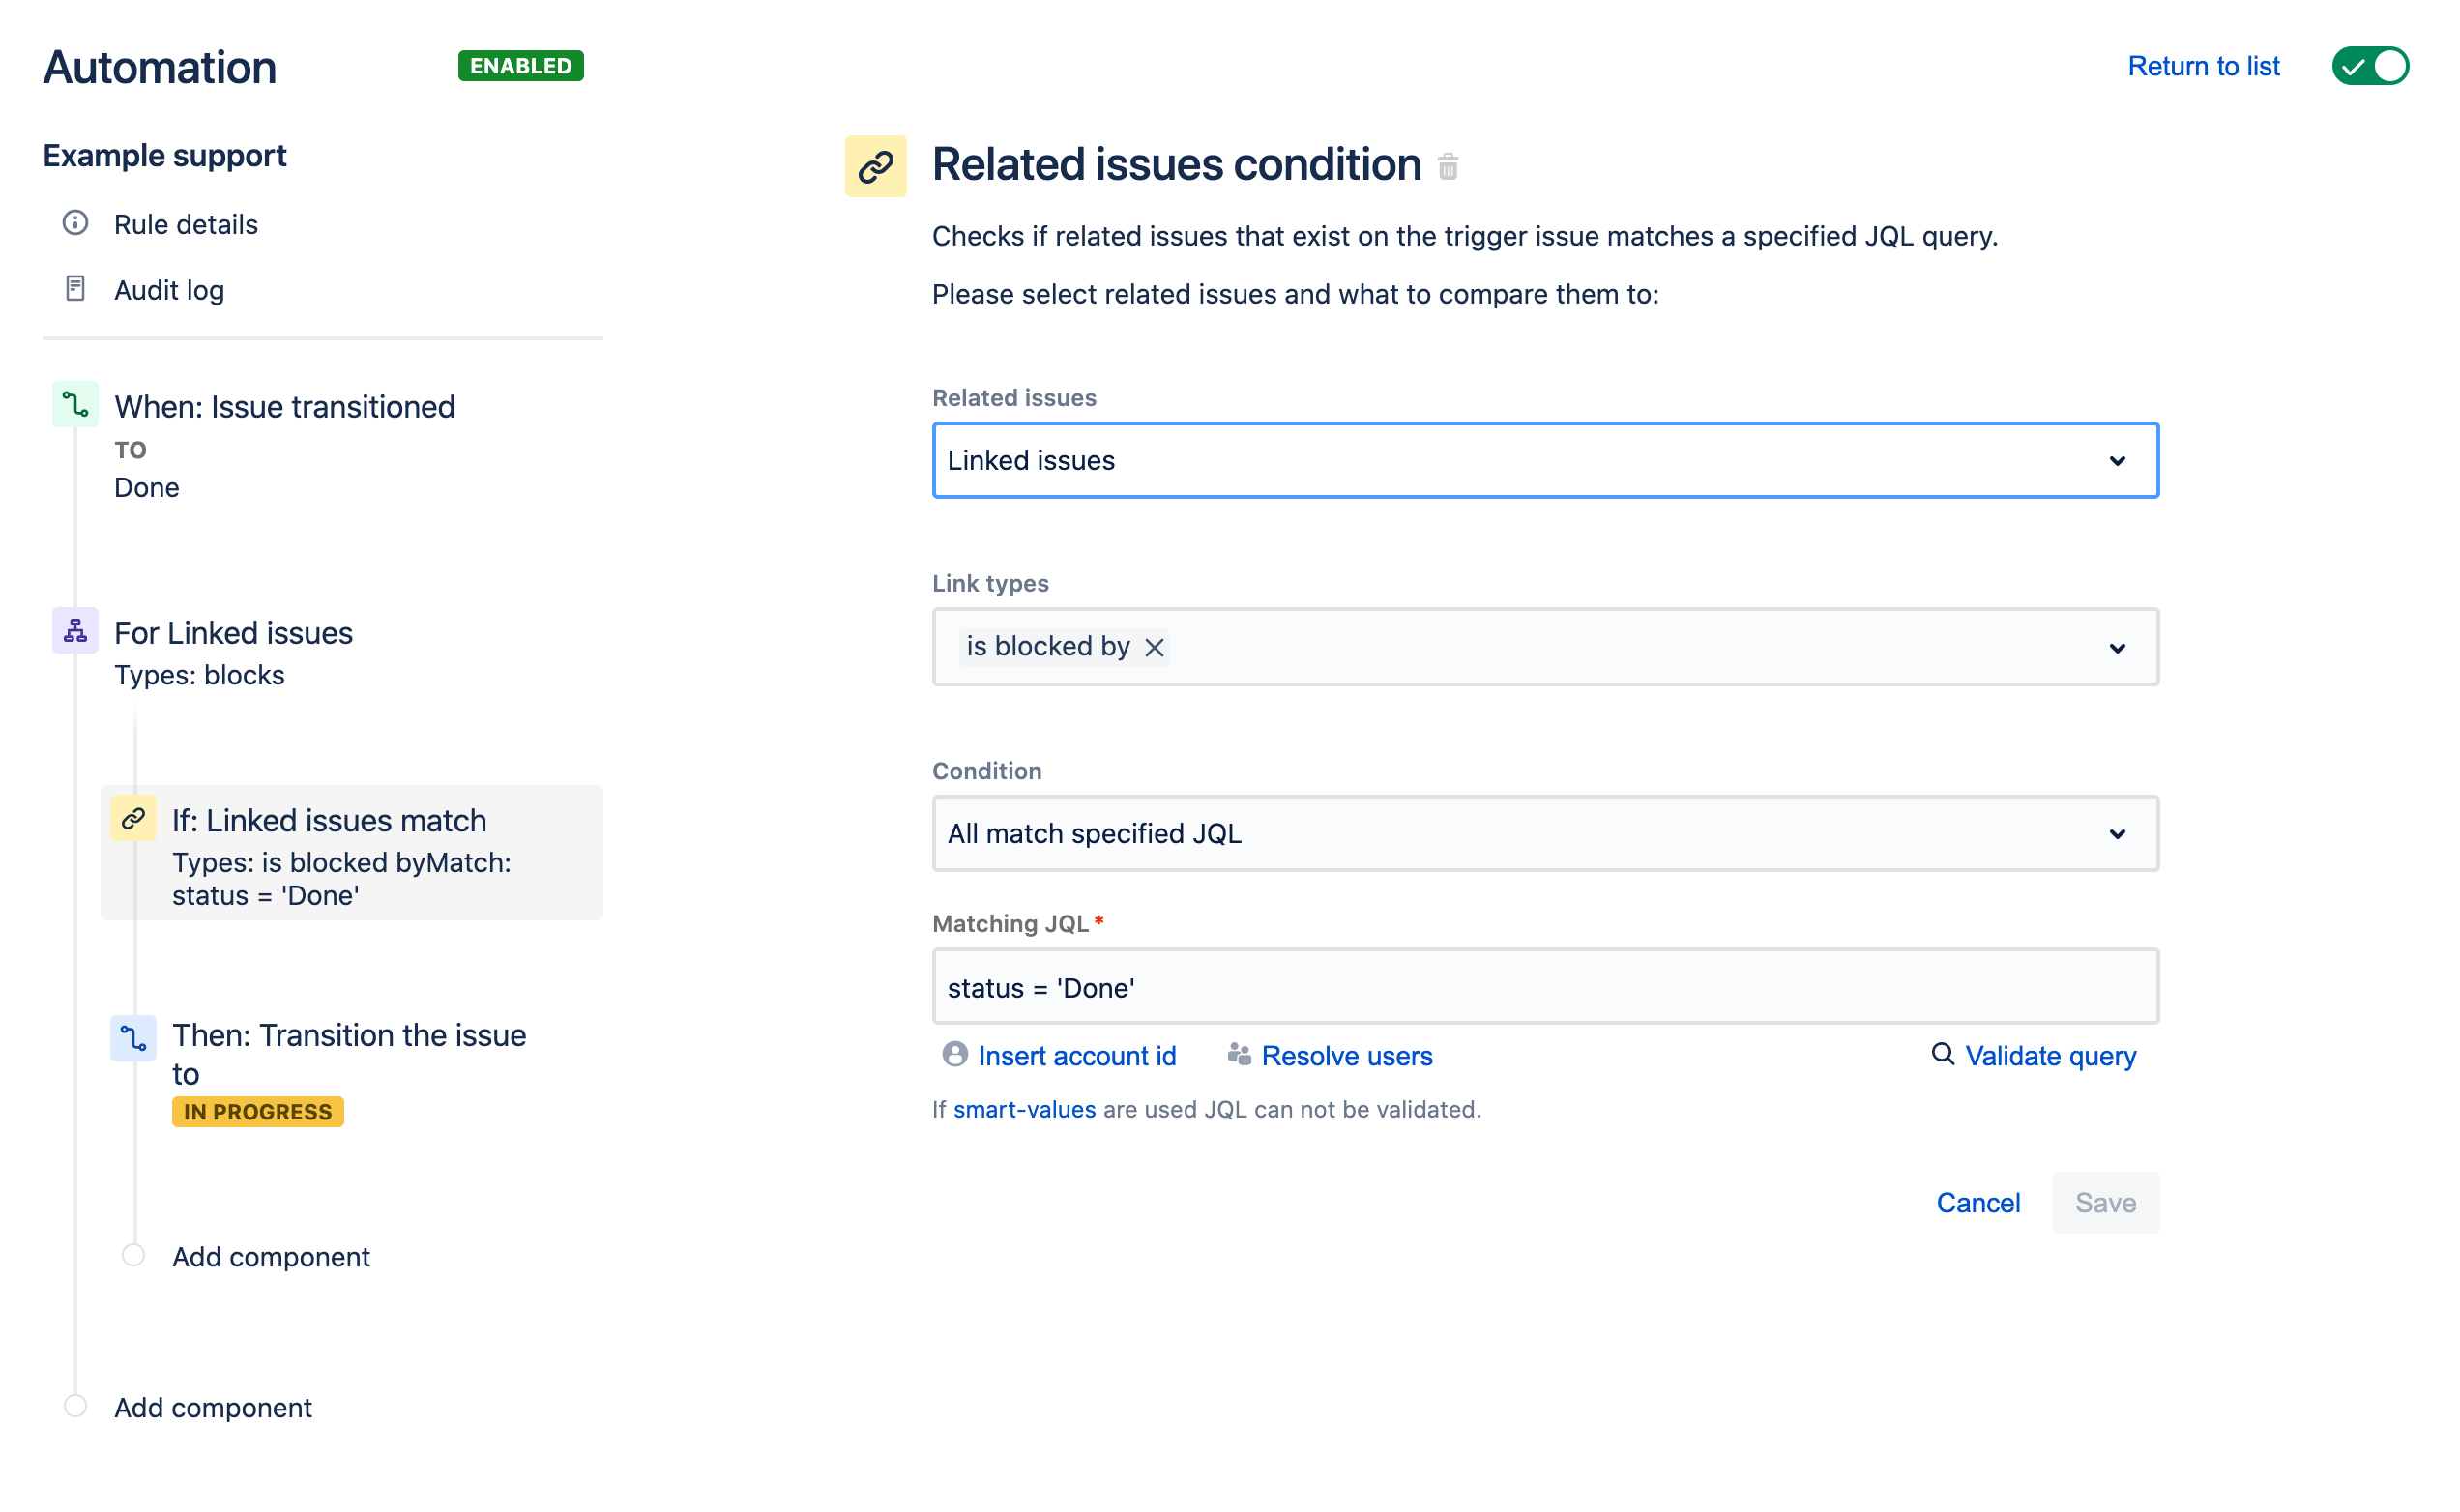Click the person icon next to Insert account id

(x=955, y=1054)
